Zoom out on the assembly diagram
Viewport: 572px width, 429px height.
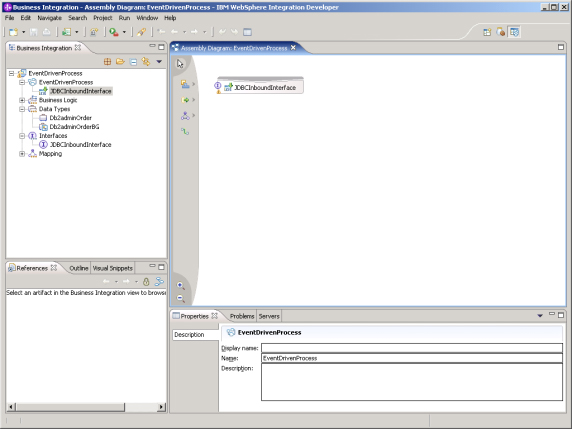click(x=180, y=298)
